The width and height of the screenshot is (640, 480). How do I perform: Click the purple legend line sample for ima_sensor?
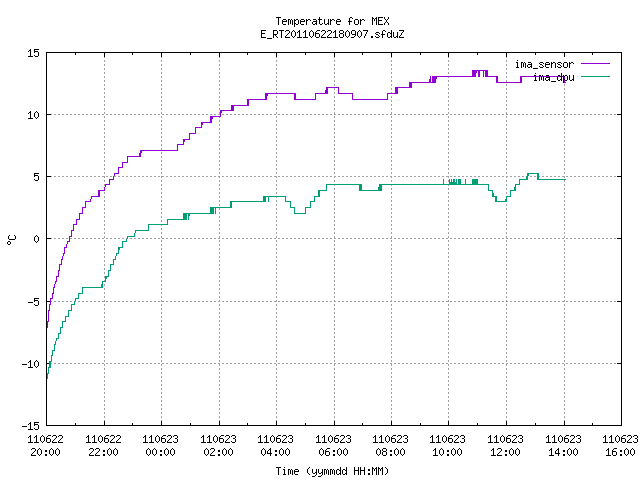tap(595, 64)
